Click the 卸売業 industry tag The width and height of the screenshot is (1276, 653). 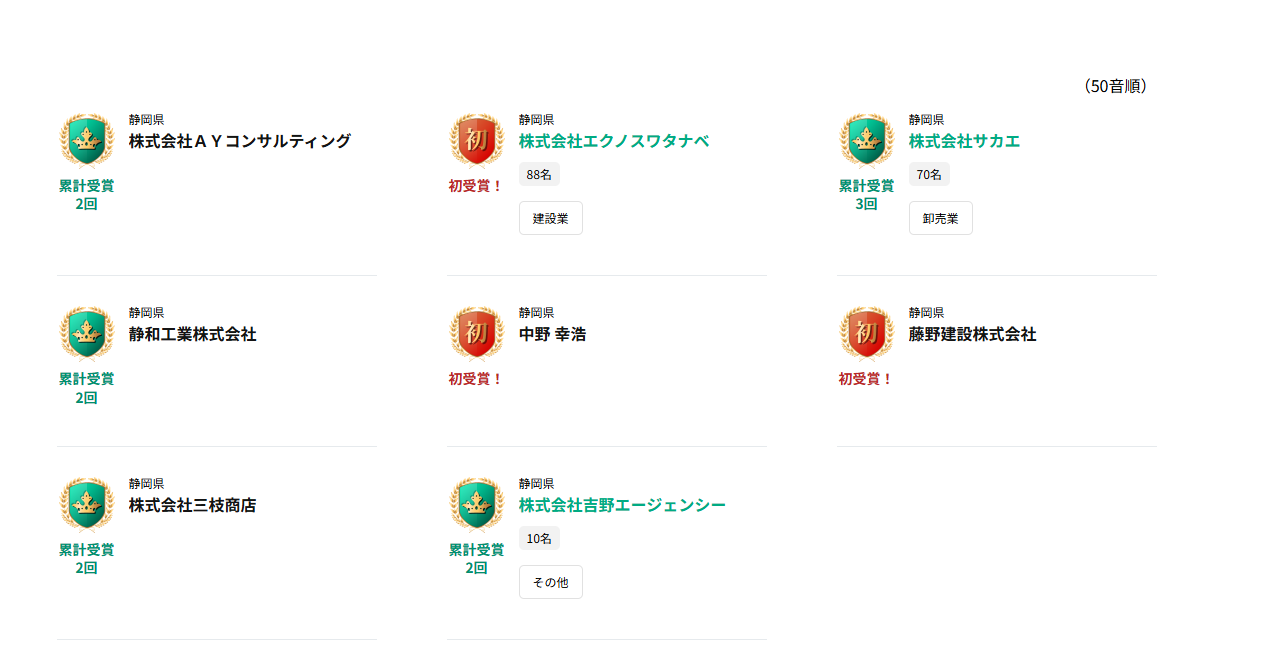pos(940,218)
